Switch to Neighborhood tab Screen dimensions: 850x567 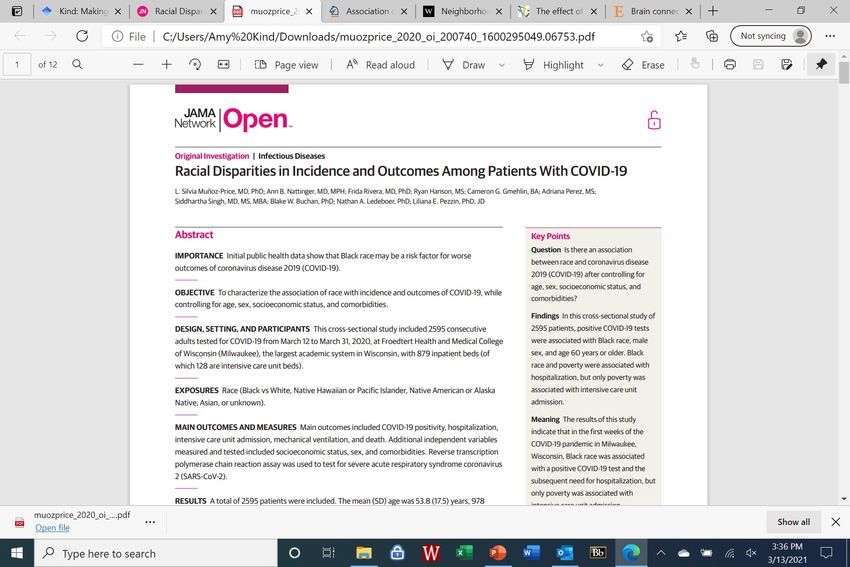coord(463,11)
